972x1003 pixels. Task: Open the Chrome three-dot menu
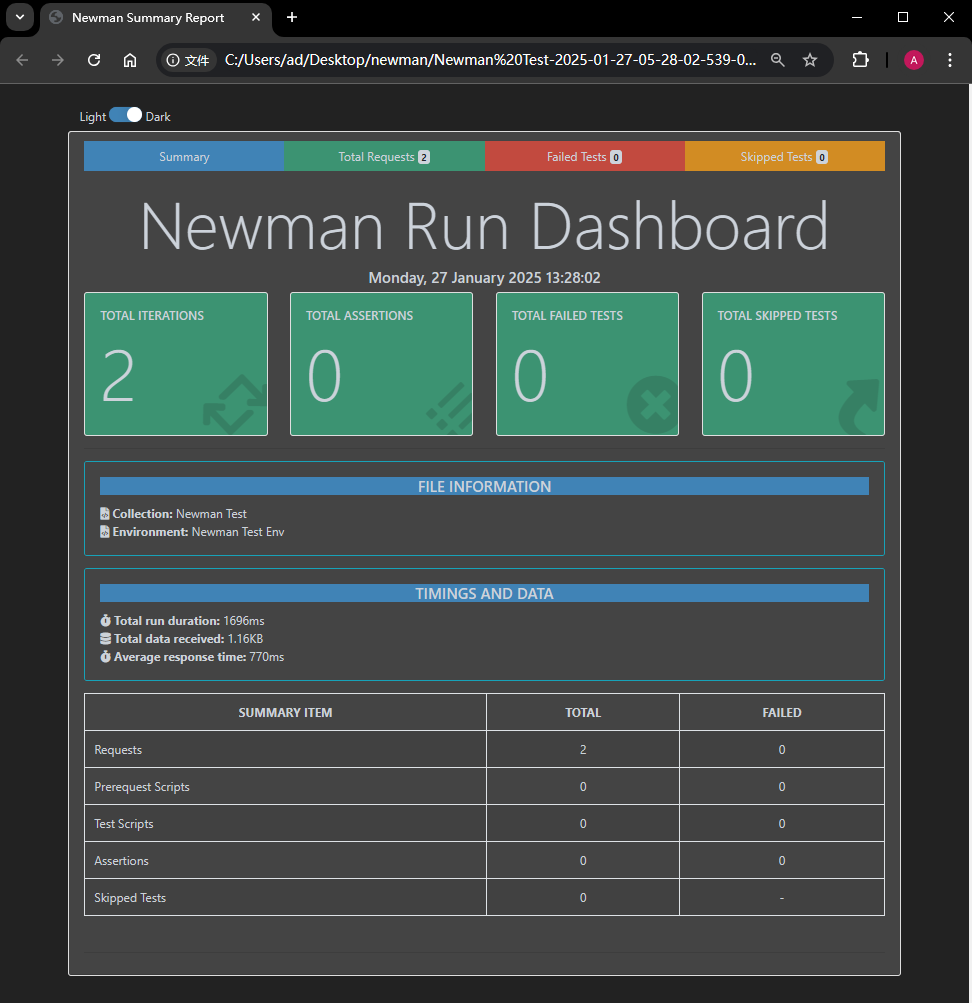pos(950,60)
